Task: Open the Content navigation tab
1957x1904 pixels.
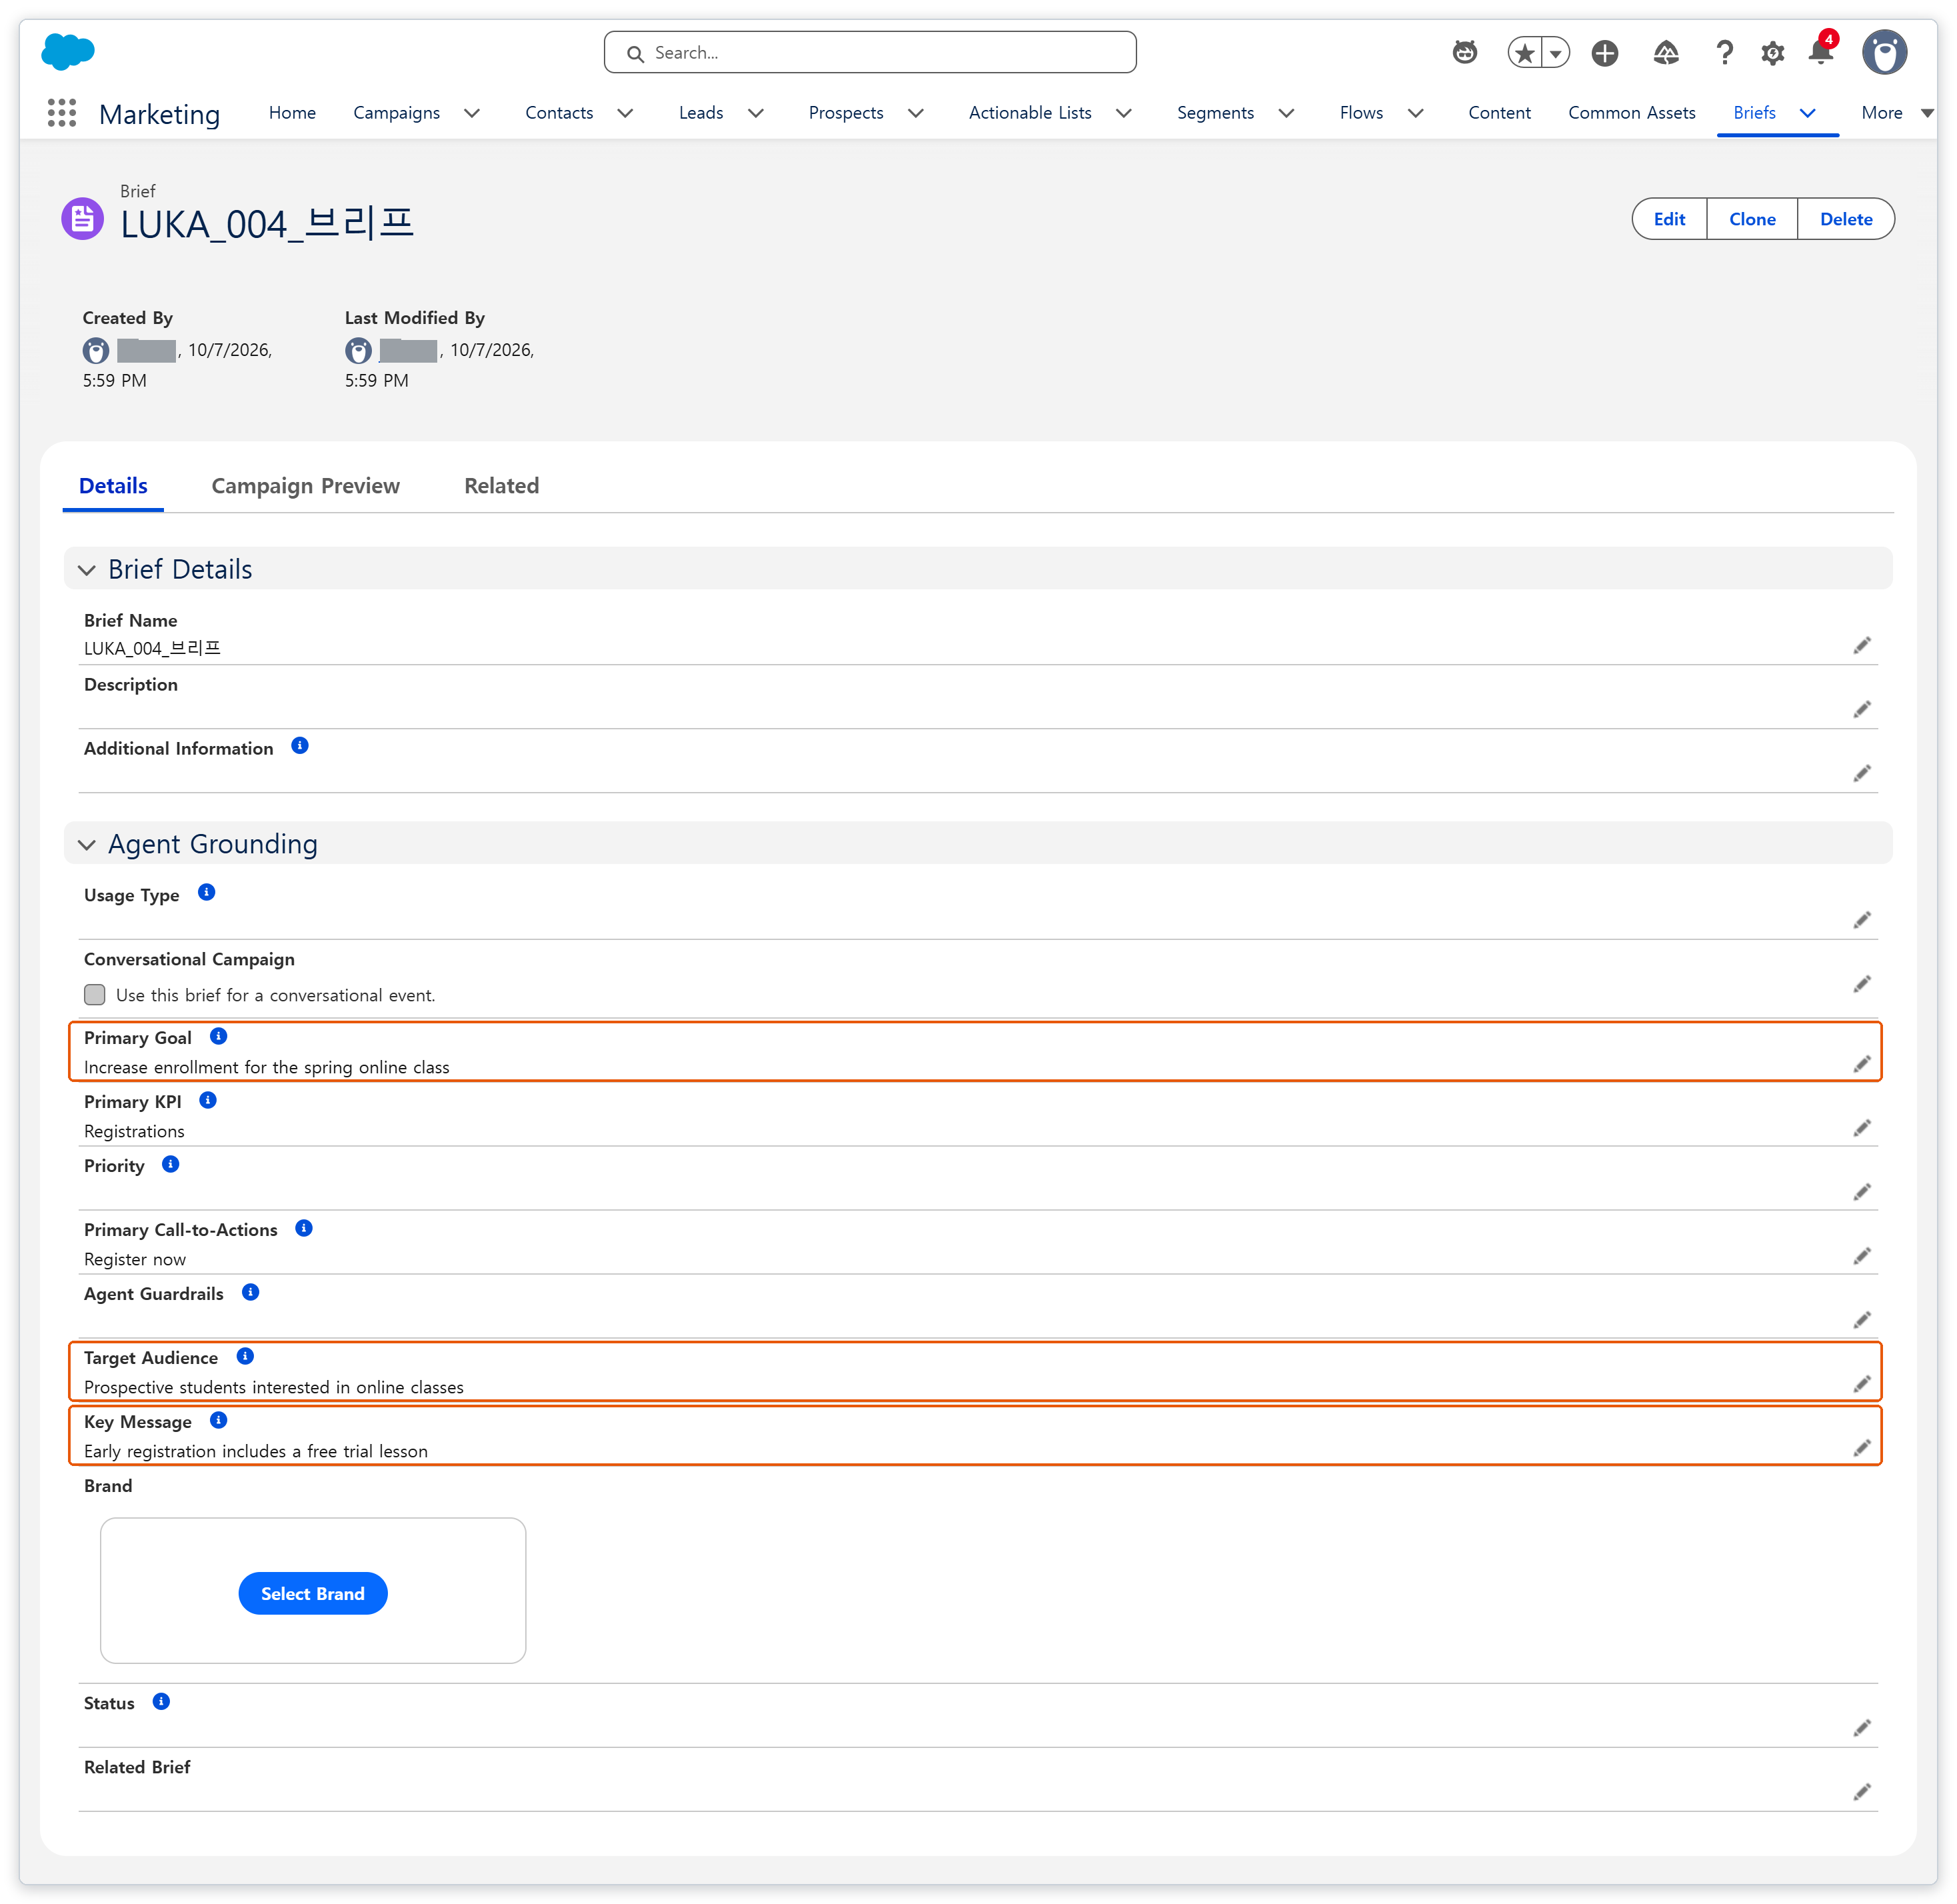Action: [1499, 113]
